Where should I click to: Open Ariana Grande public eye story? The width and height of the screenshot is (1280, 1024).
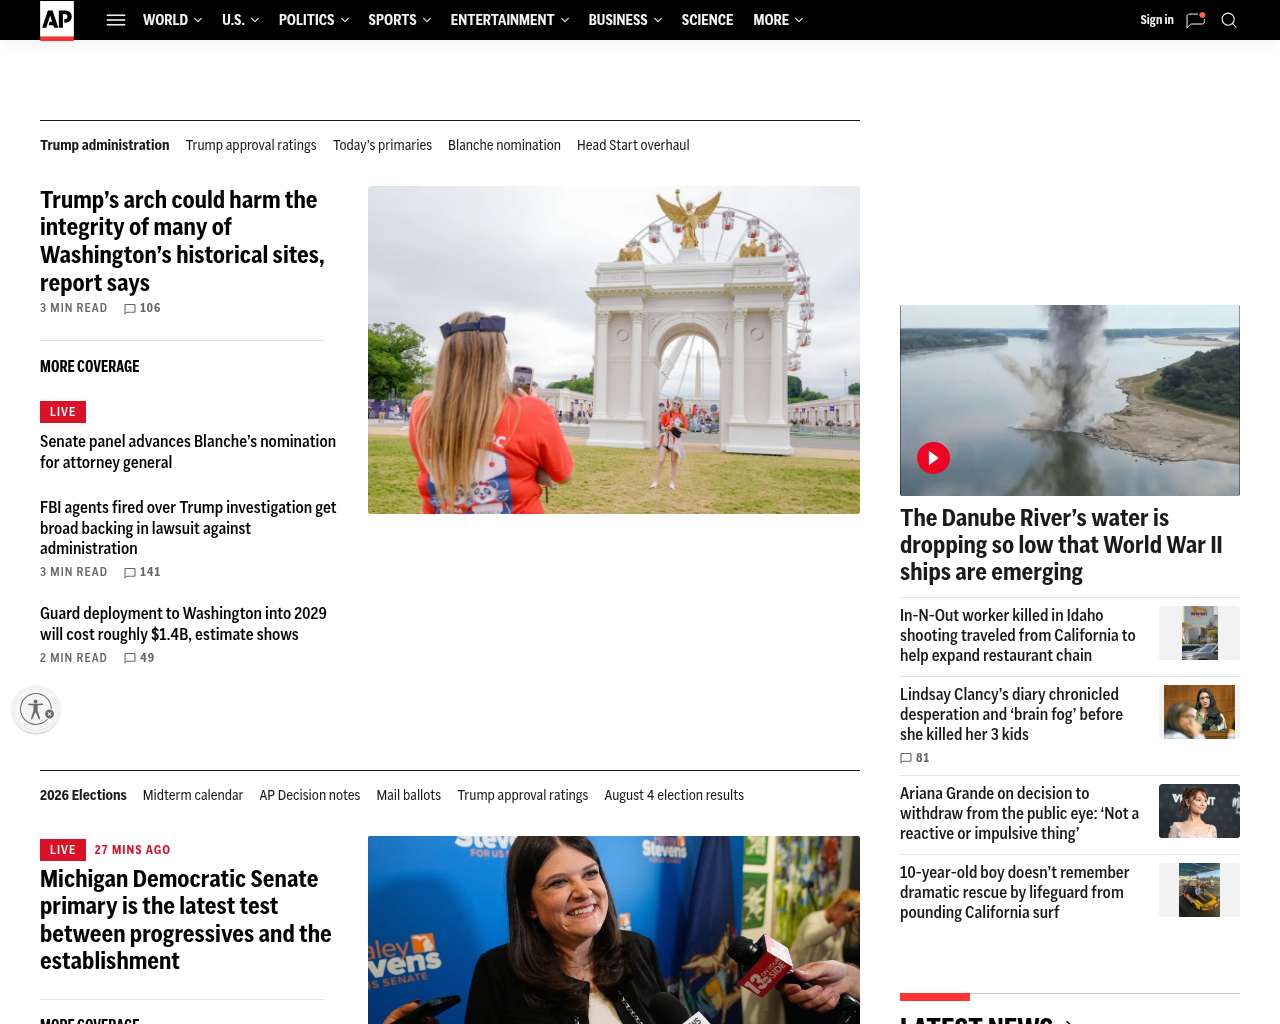[1020, 813]
